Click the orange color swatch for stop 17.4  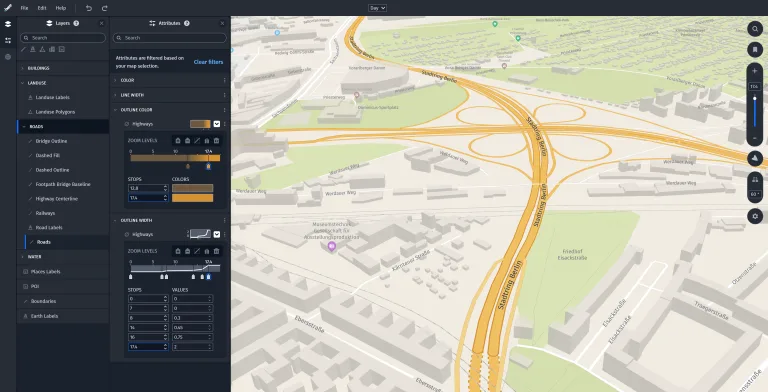[192, 198]
